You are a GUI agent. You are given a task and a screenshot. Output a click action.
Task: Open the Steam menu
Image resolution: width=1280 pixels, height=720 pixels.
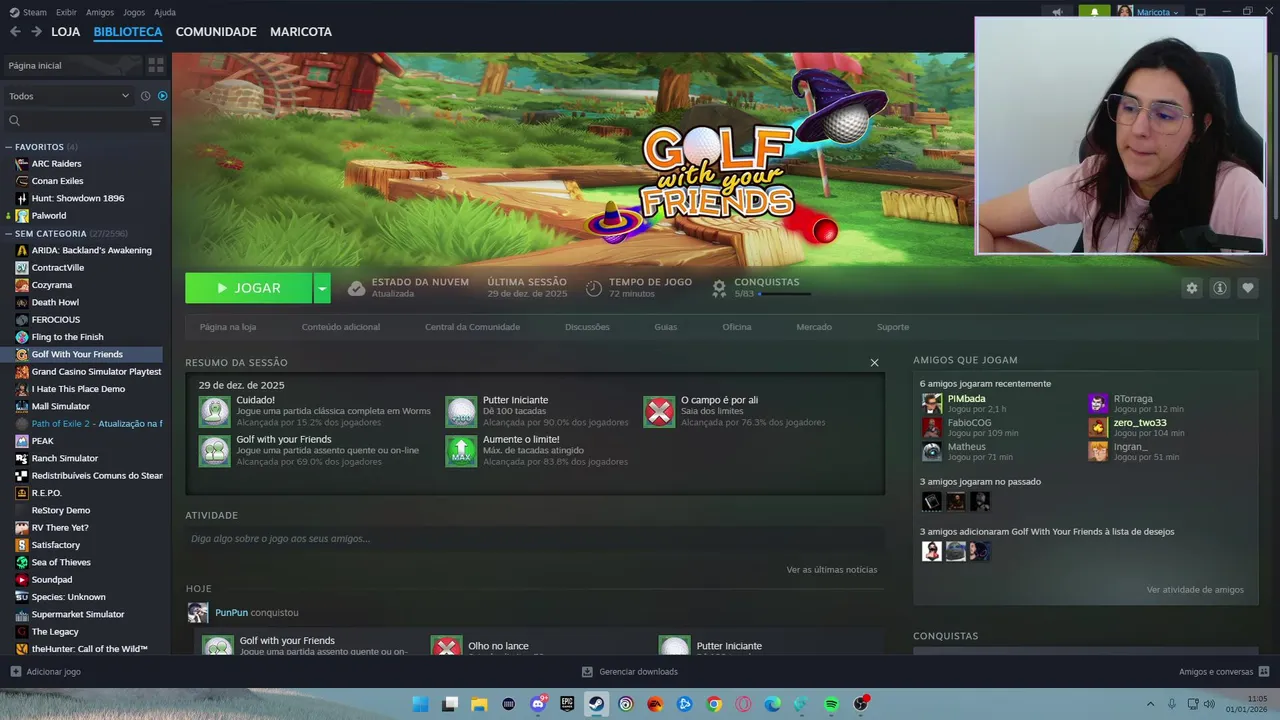coord(29,12)
